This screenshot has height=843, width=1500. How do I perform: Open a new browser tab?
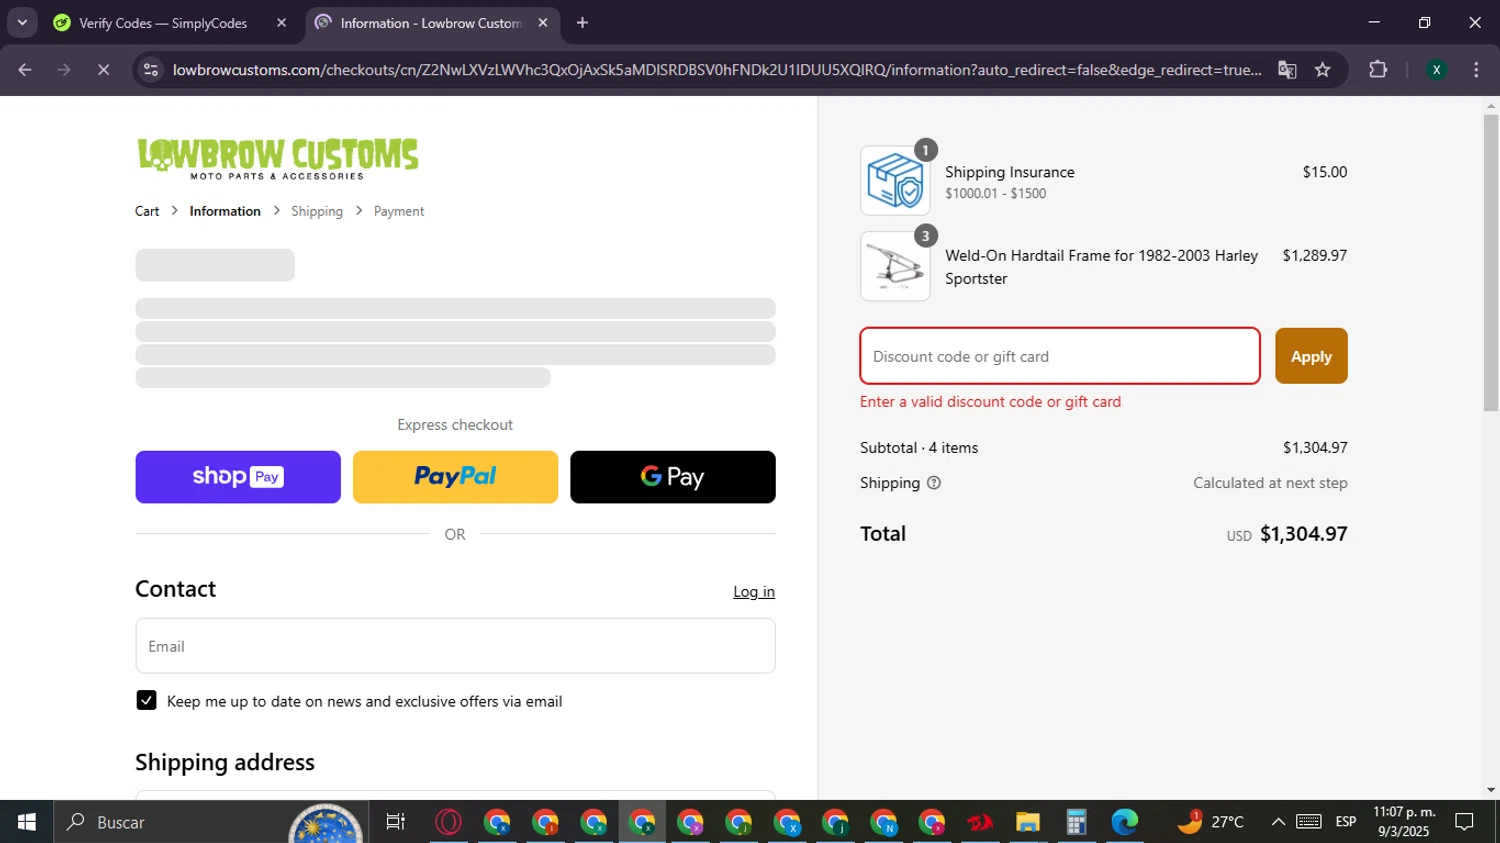tap(582, 23)
